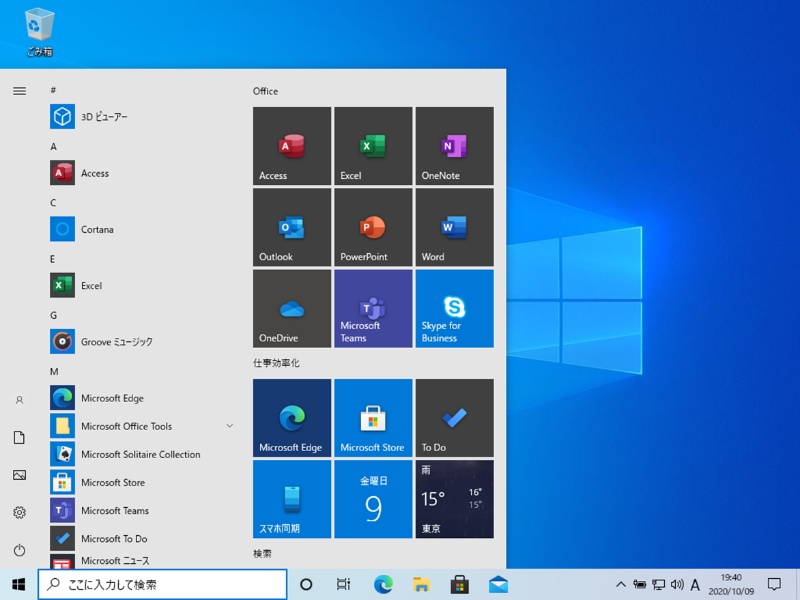Screen dimensions: 800x600
Task: Select Microsoft Solitaire Collection from app list
Action: pyautogui.click(x=140, y=454)
